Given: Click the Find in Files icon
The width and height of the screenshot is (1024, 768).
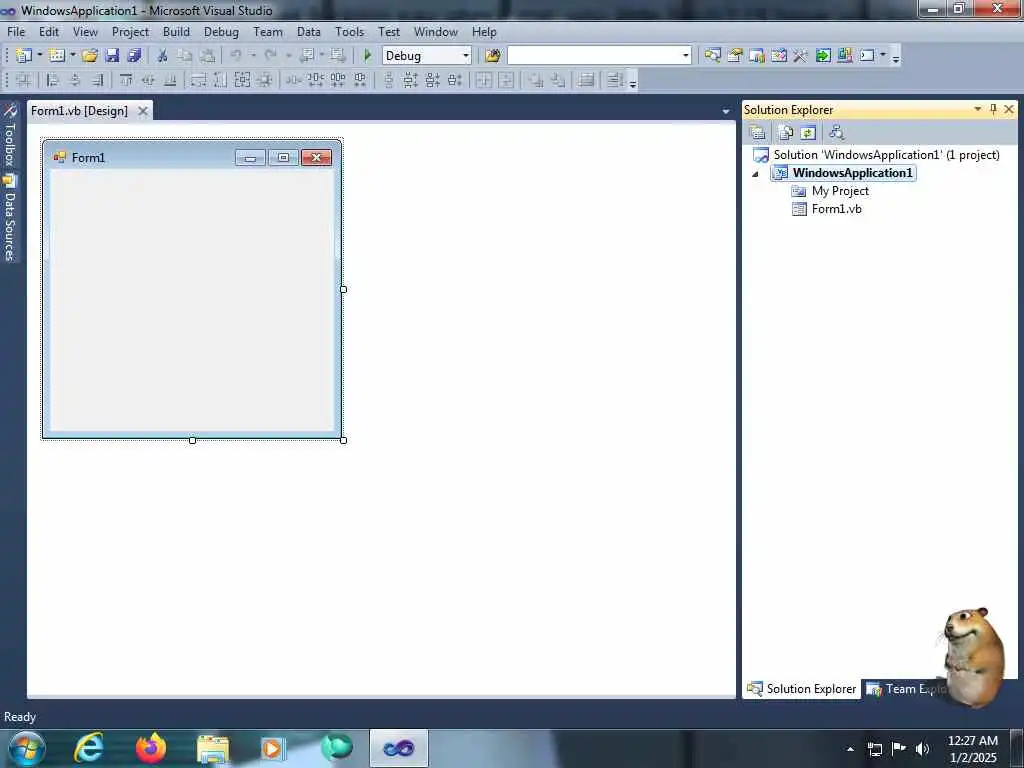Looking at the screenshot, I should [x=492, y=56].
